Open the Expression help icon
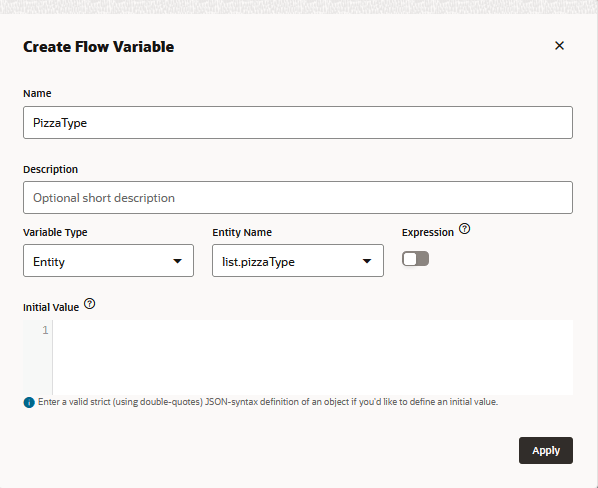 (465, 229)
